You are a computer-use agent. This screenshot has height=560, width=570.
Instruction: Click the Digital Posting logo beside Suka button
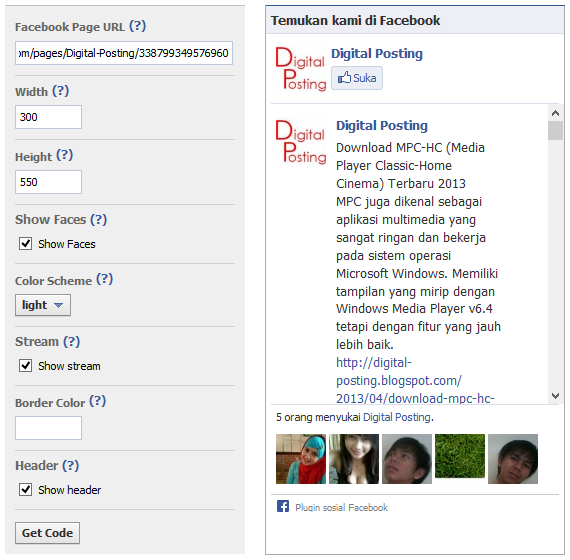(301, 69)
